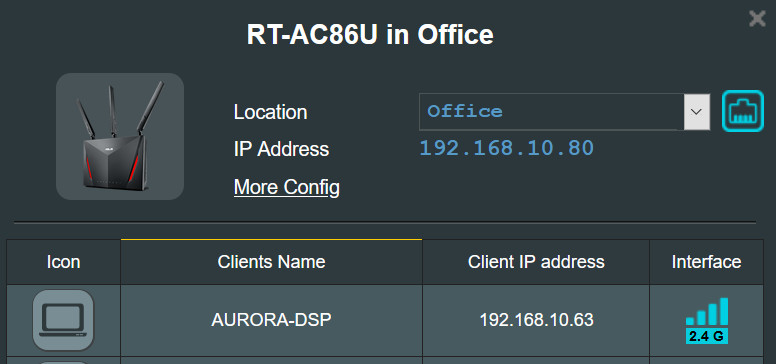
Task: Click the wireless signal strength bars
Action: (x=707, y=312)
